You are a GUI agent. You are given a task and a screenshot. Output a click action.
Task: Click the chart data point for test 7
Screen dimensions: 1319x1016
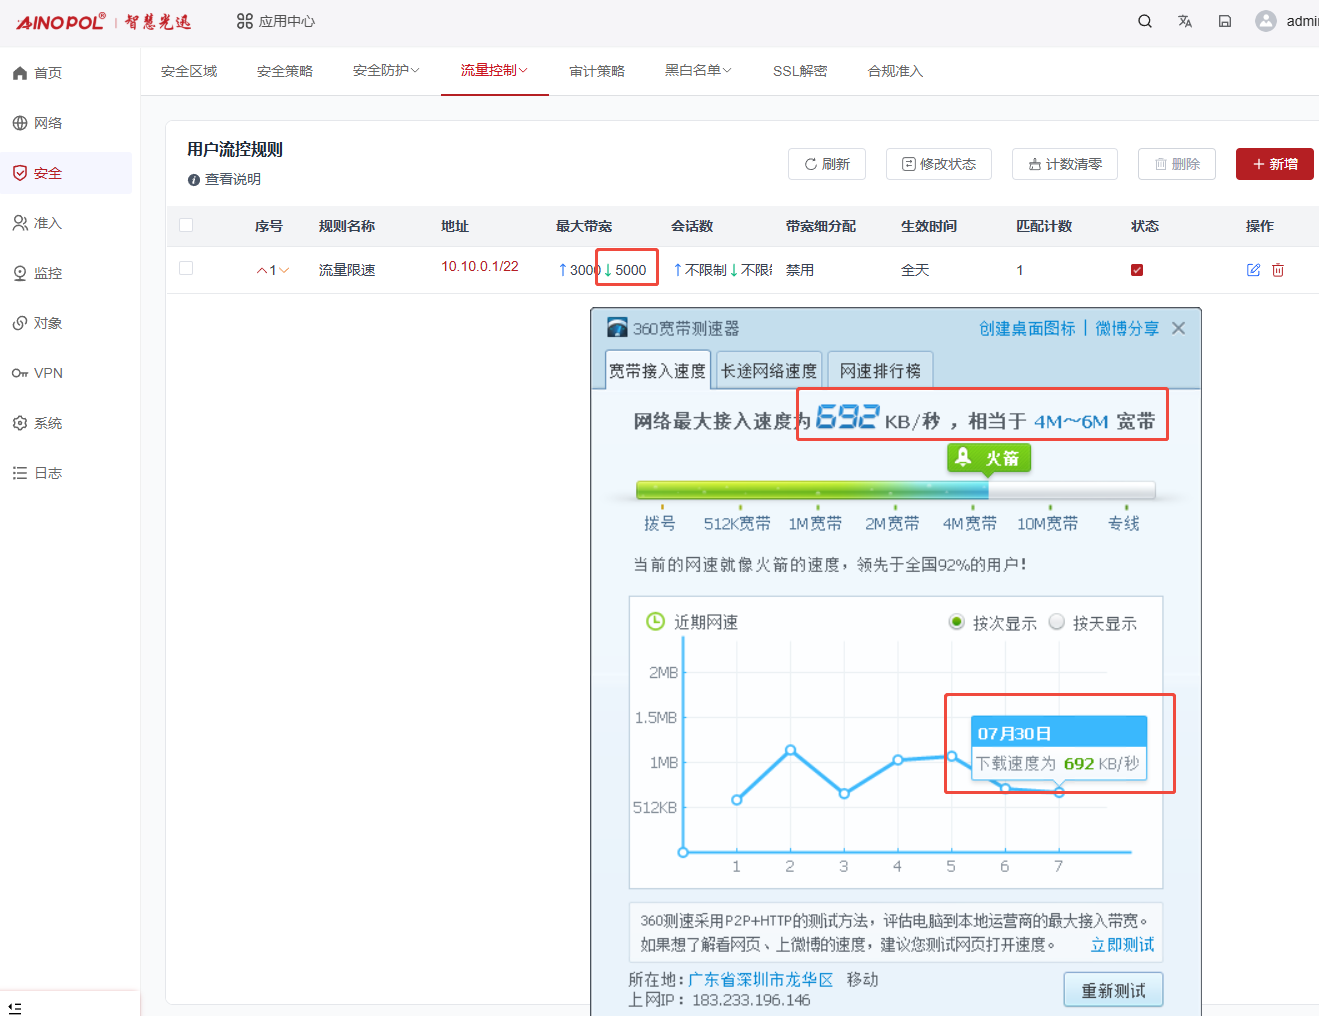pos(1059,792)
